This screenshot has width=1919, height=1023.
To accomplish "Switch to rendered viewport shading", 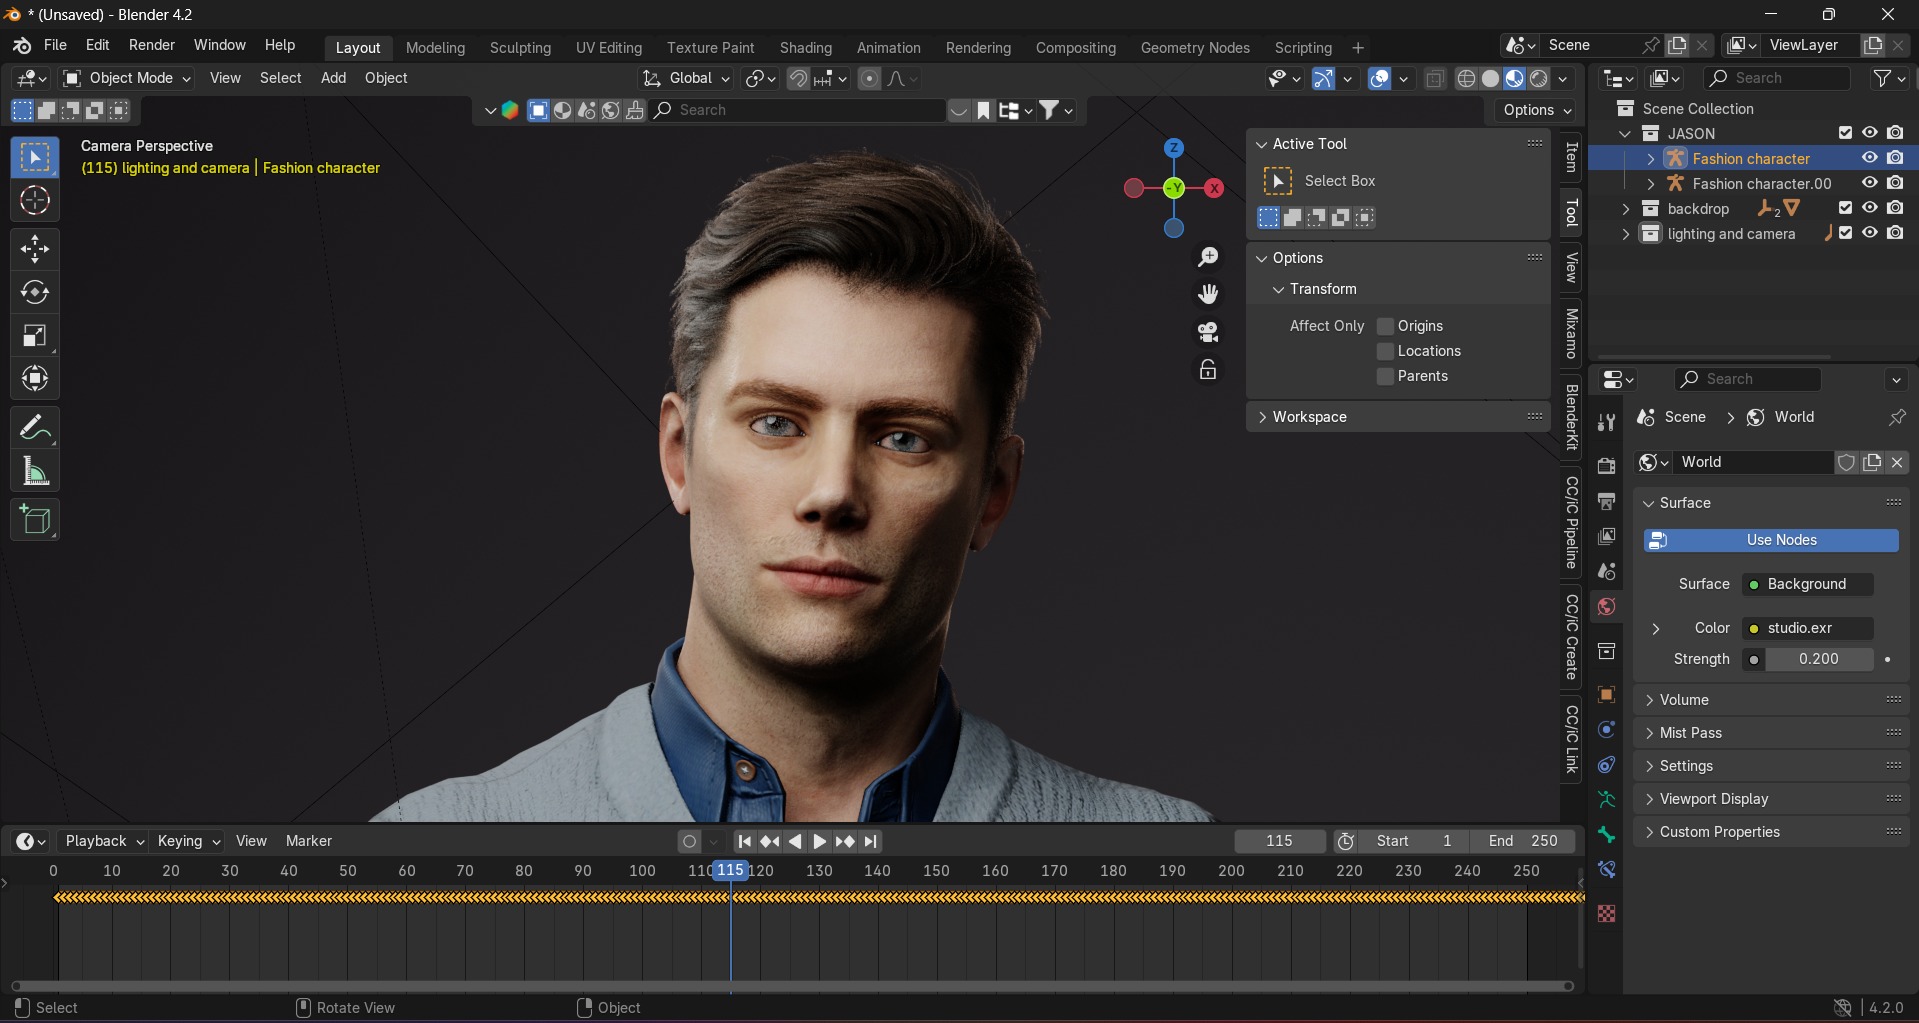I will (1539, 79).
